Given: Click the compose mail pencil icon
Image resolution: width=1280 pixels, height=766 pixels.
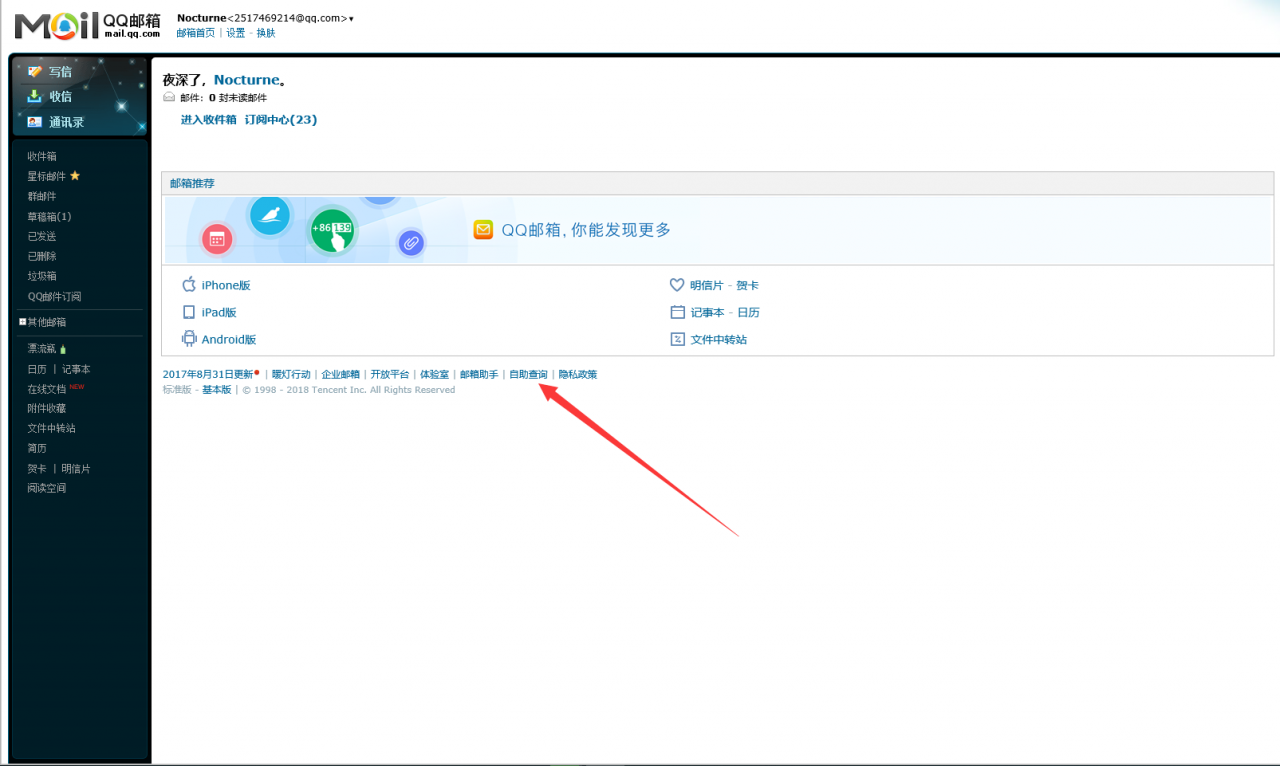Looking at the screenshot, I should [35, 71].
